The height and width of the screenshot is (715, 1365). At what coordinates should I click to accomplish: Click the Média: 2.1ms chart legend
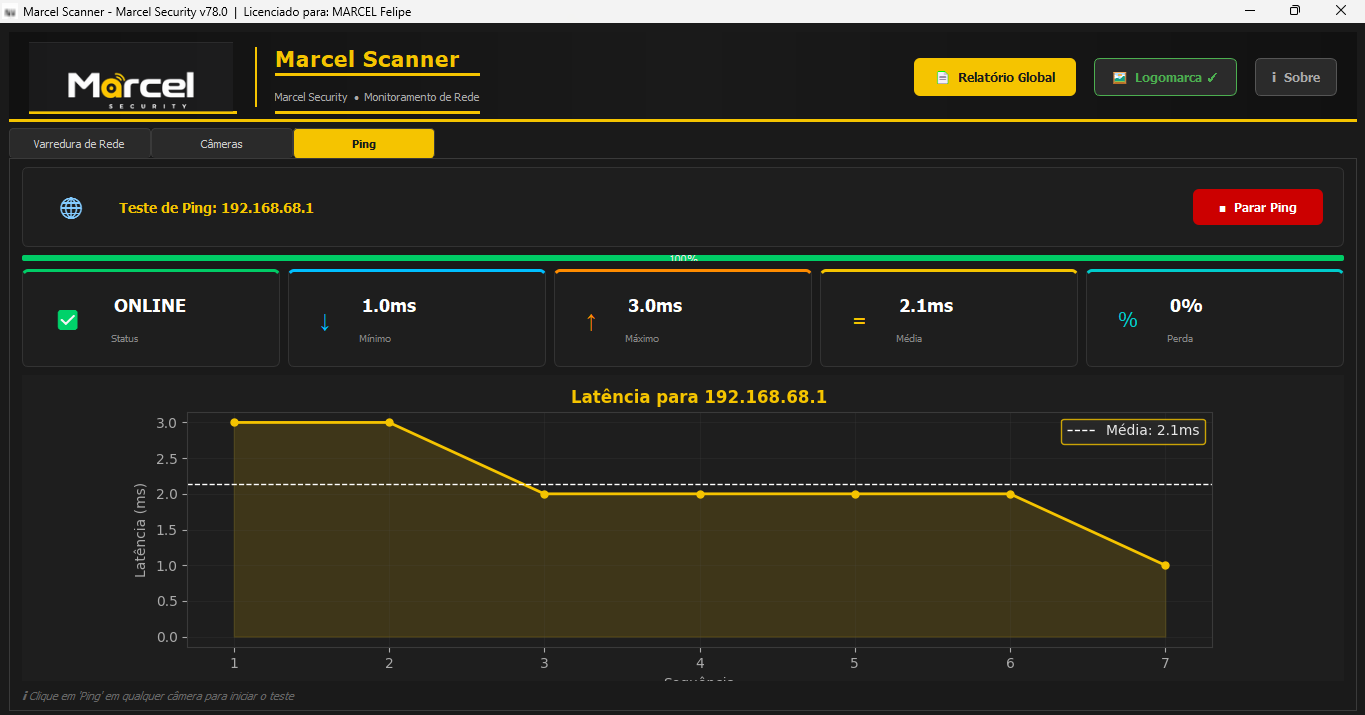pos(1134,431)
